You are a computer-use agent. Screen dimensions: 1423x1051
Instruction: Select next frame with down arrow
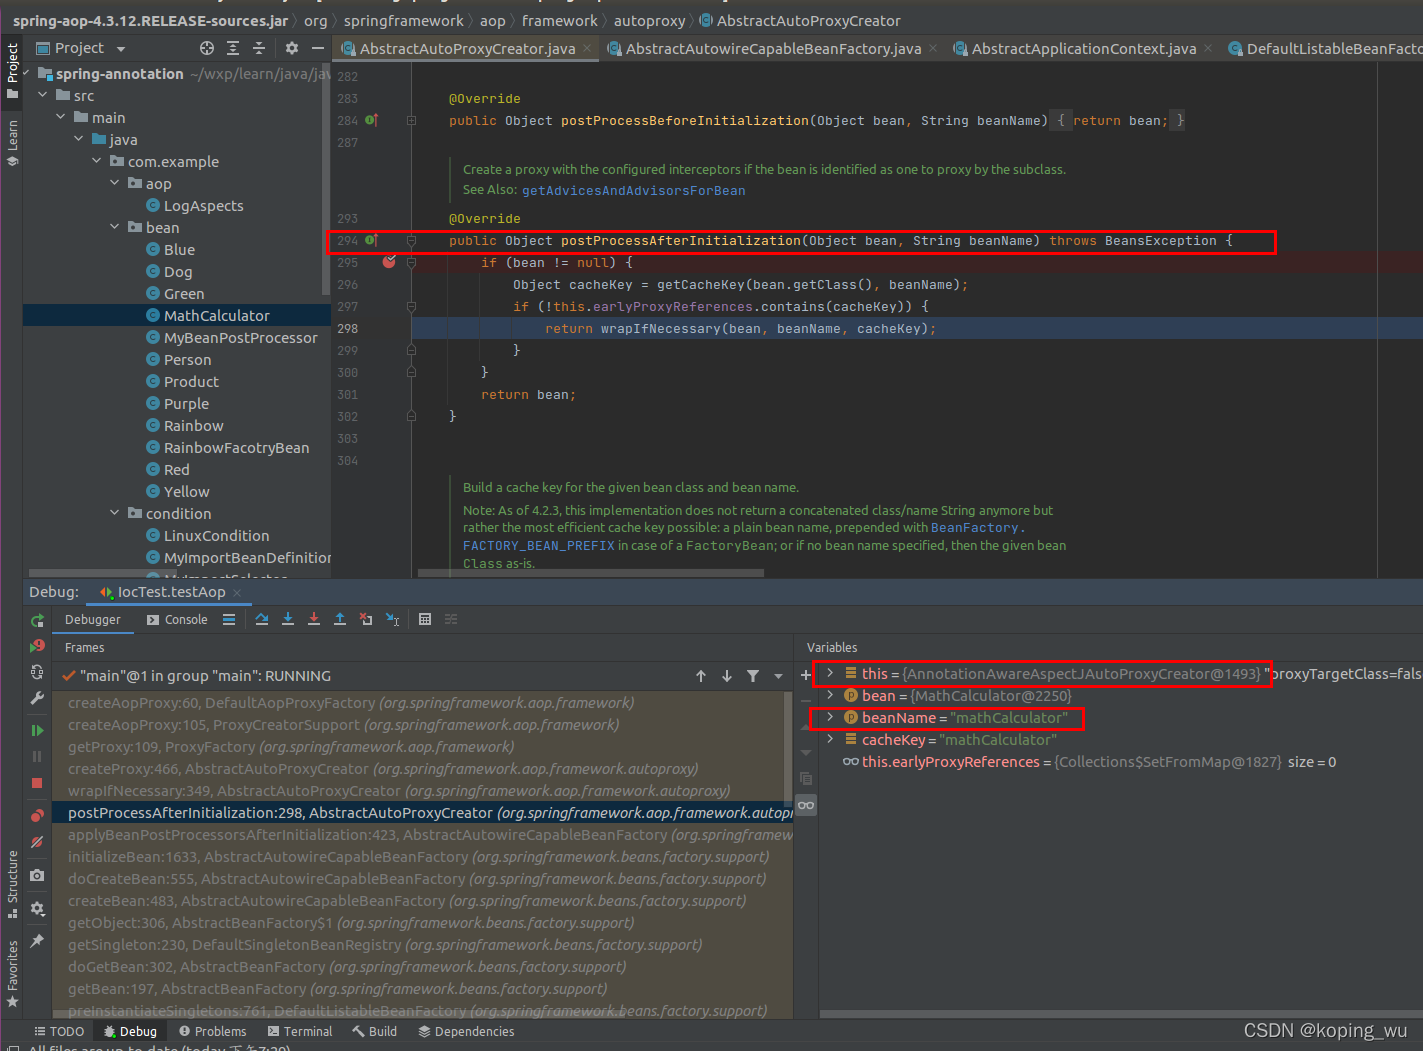click(727, 676)
